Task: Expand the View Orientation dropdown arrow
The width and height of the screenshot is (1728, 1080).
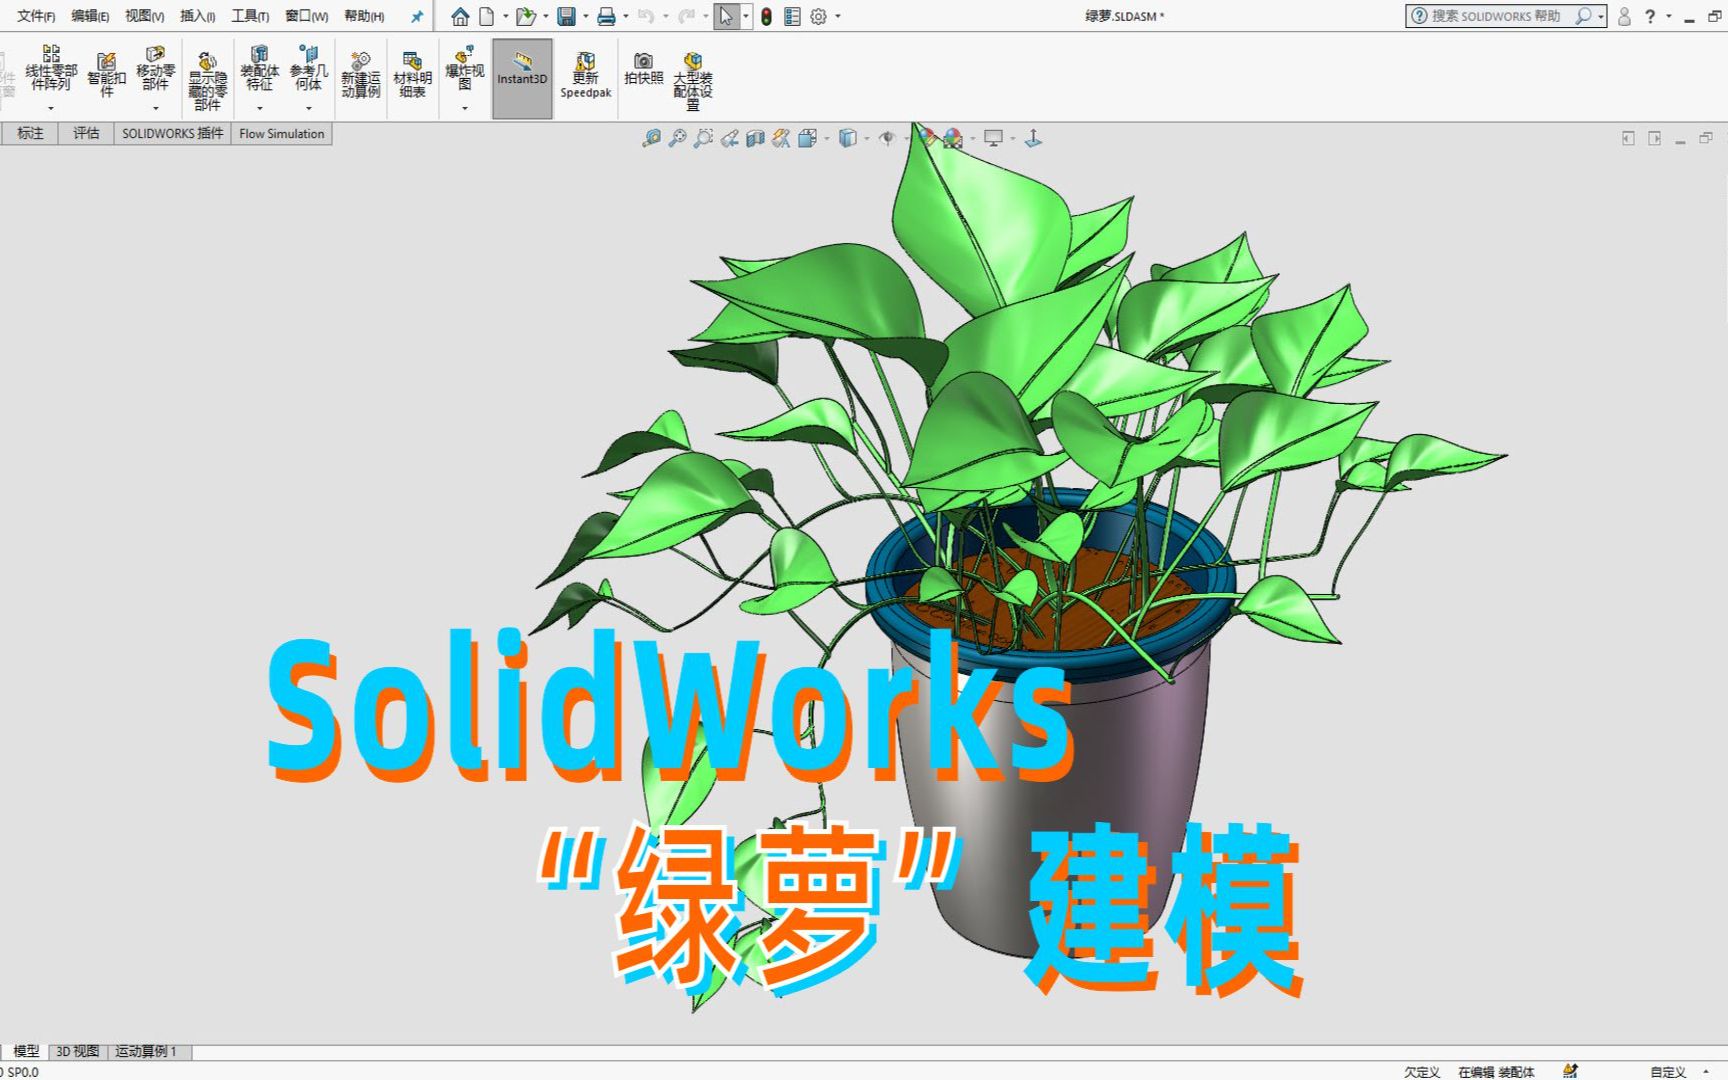Action: pos(826,138)
